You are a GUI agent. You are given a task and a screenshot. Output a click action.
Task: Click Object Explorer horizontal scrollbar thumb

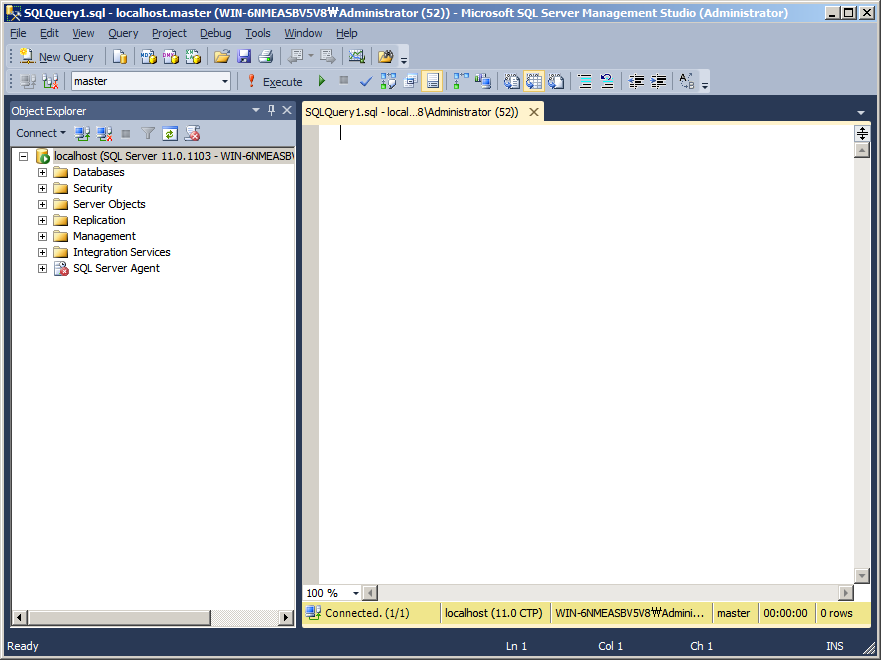119,617
